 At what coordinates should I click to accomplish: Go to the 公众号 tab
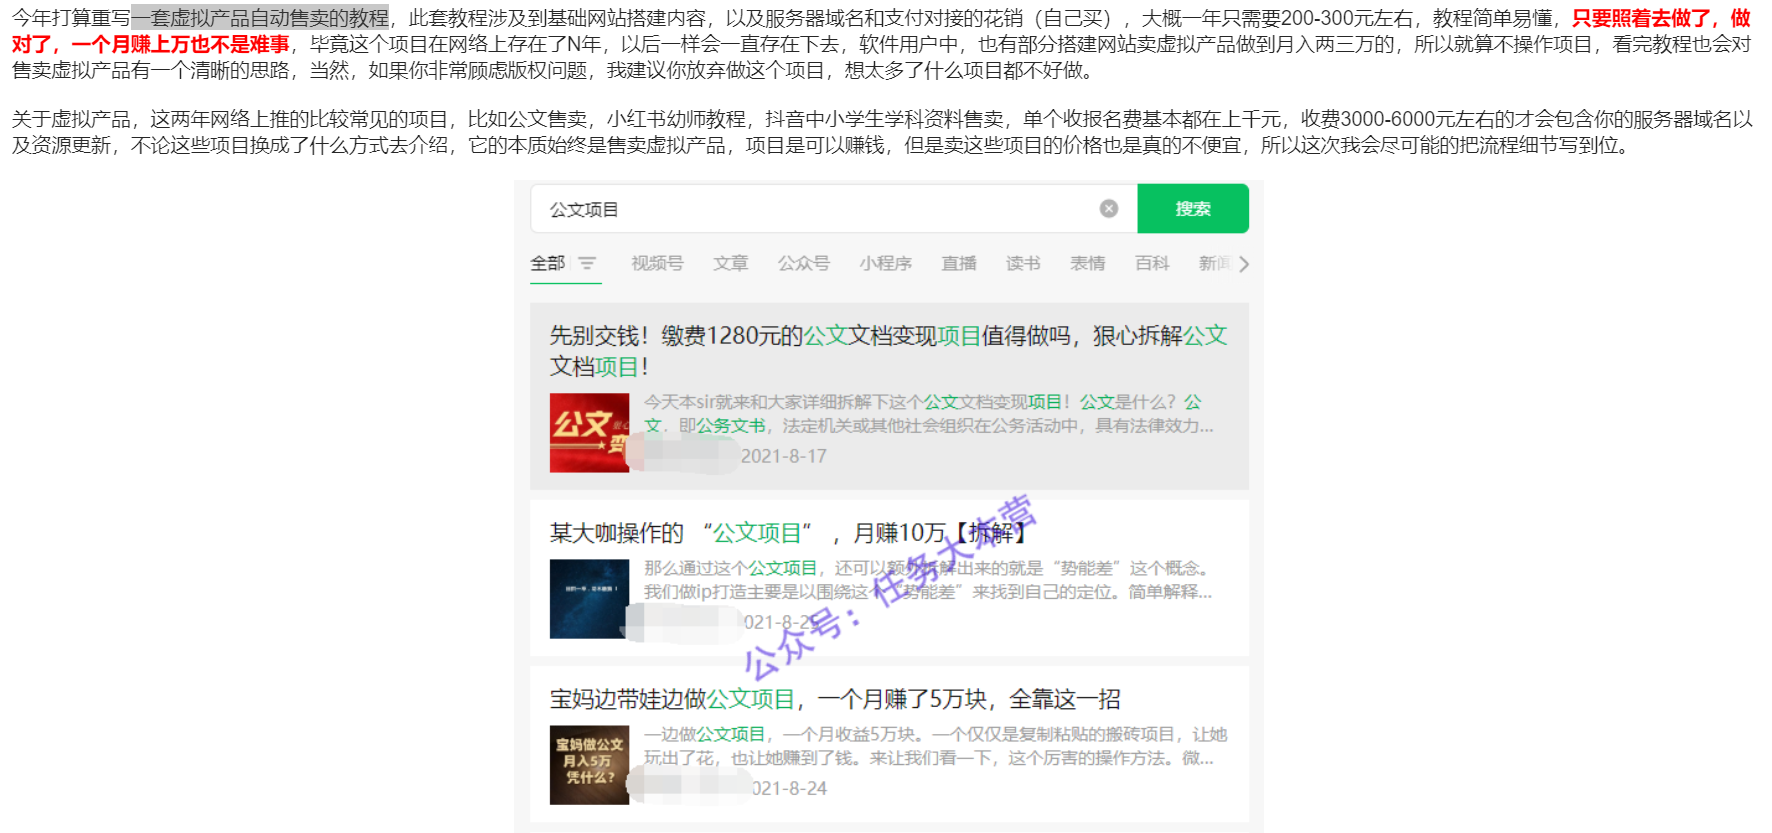click(x=804, y=263)
